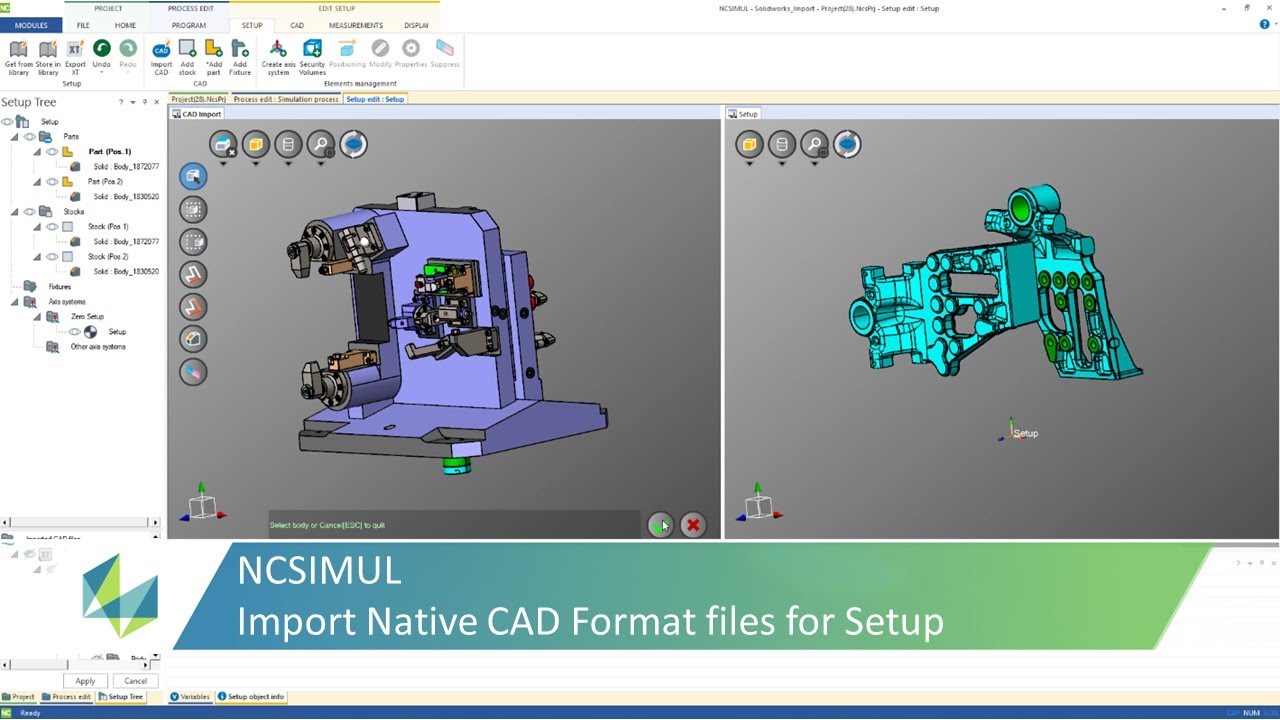Click Add stock icon

(187, 48)
